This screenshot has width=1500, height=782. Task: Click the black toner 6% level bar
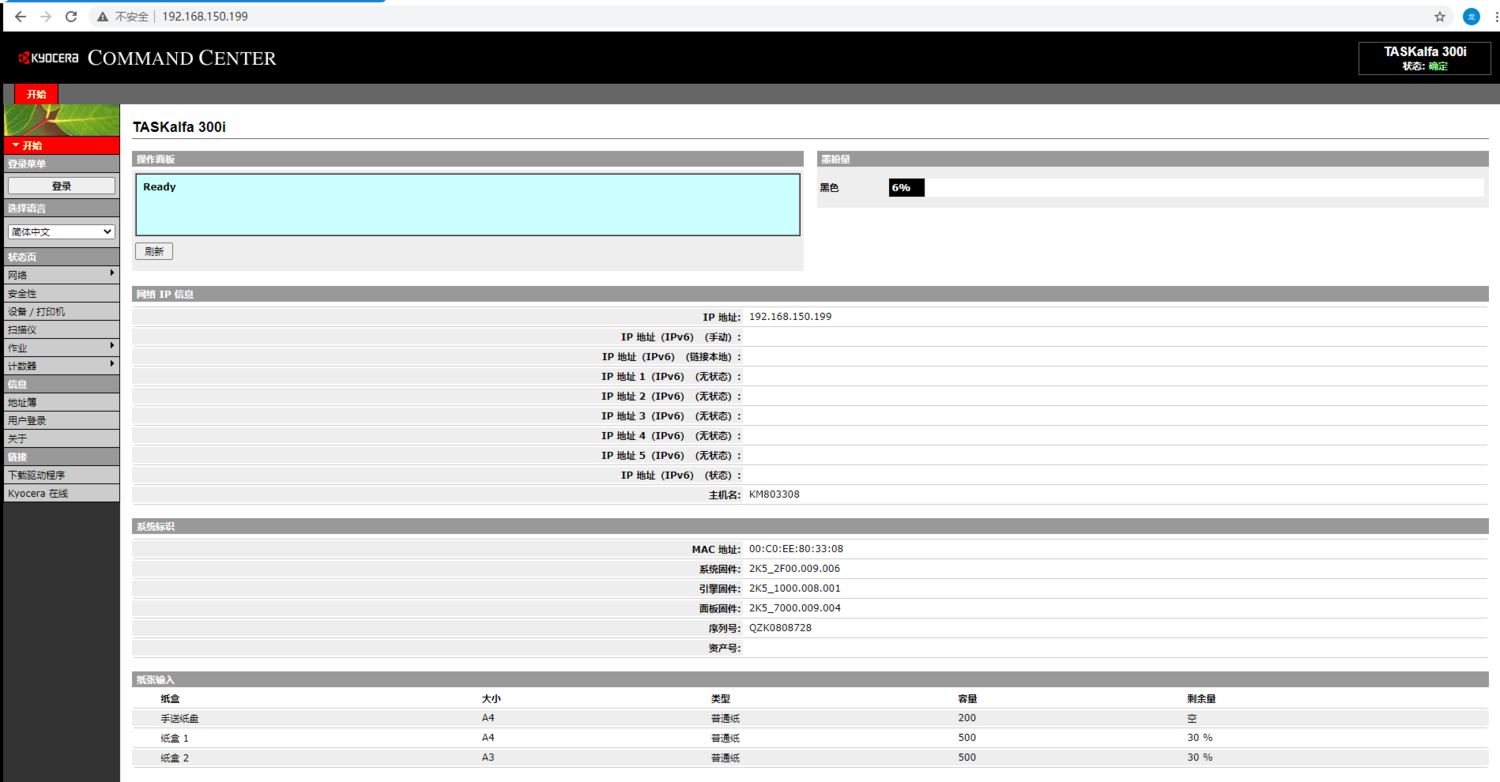tap(907, 188)
